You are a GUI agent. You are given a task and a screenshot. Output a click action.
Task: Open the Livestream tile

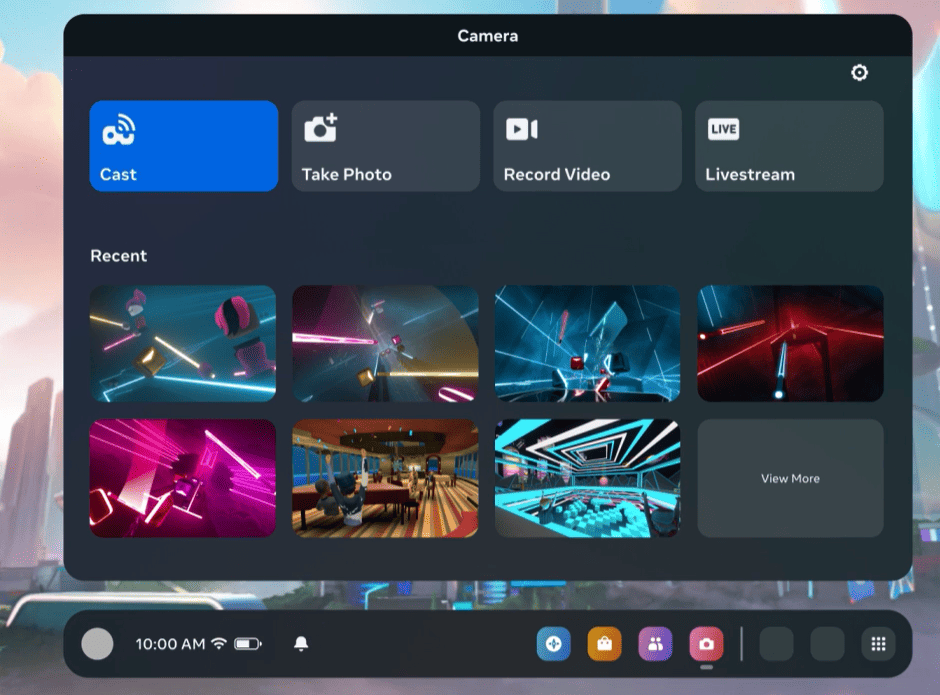click(789, 146)
